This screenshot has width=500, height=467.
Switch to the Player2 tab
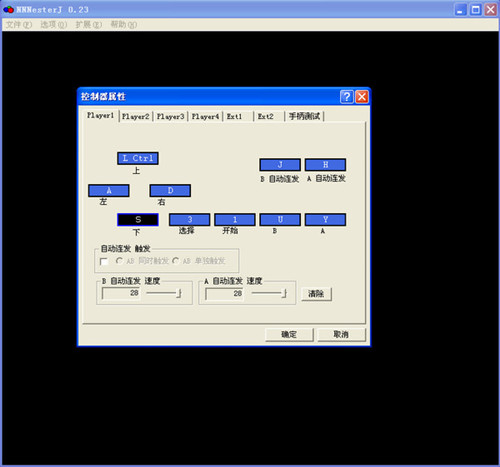(x=136, y=116)
